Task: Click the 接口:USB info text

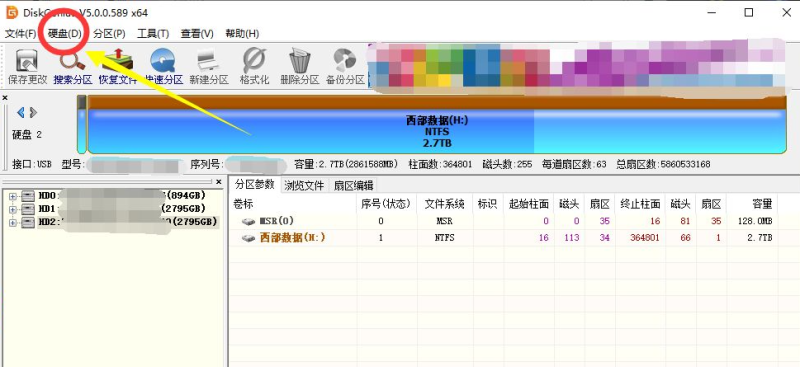Action: click(x=32, y=164)
